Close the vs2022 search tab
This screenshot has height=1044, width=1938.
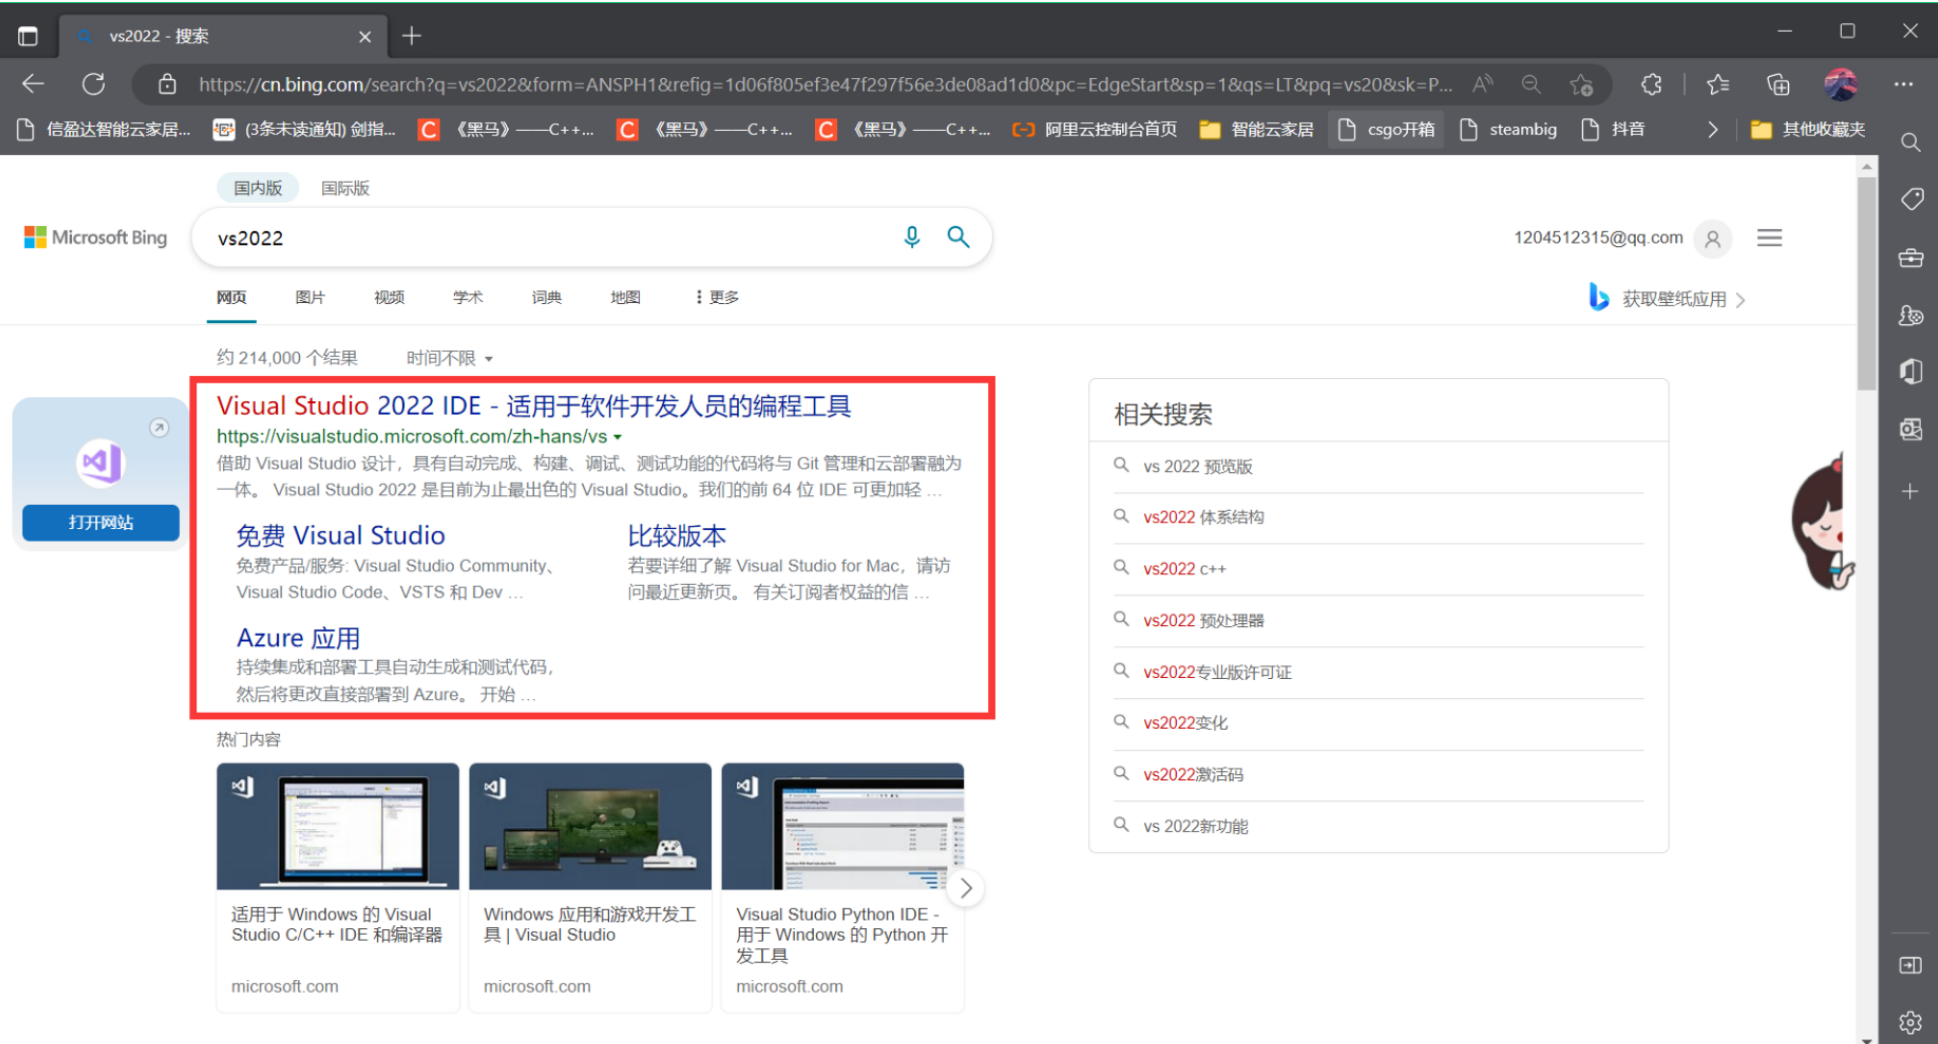365,36
